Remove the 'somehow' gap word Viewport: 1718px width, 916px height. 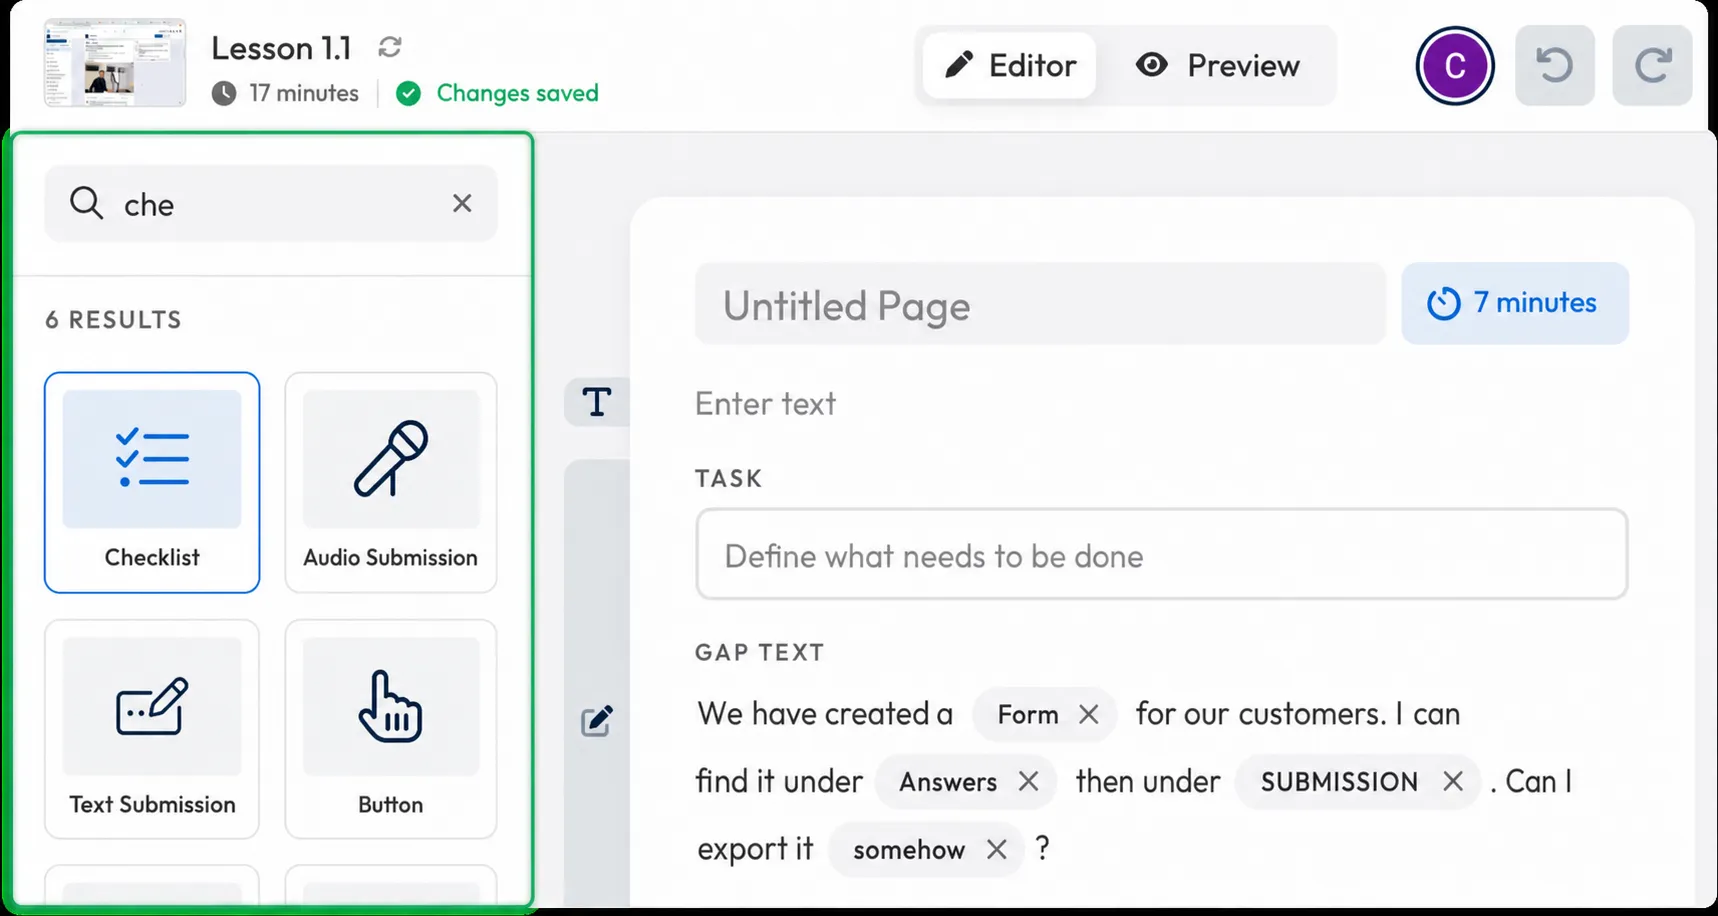click(x=996, y=850)
